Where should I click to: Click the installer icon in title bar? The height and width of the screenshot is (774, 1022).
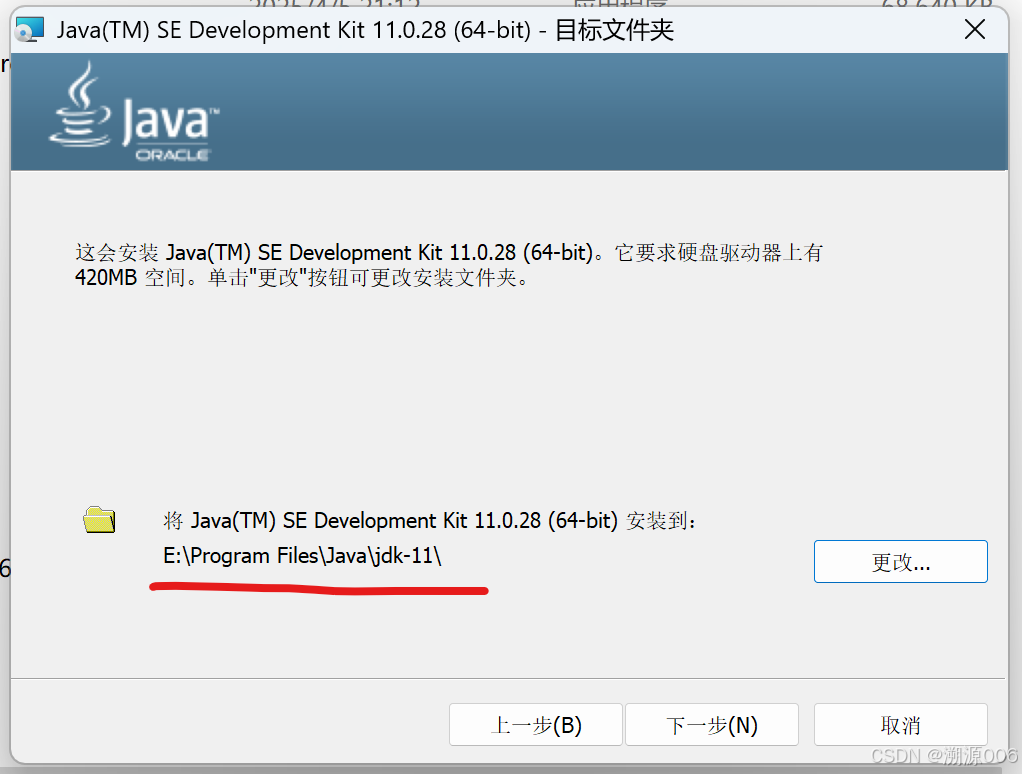coord(30,30)
